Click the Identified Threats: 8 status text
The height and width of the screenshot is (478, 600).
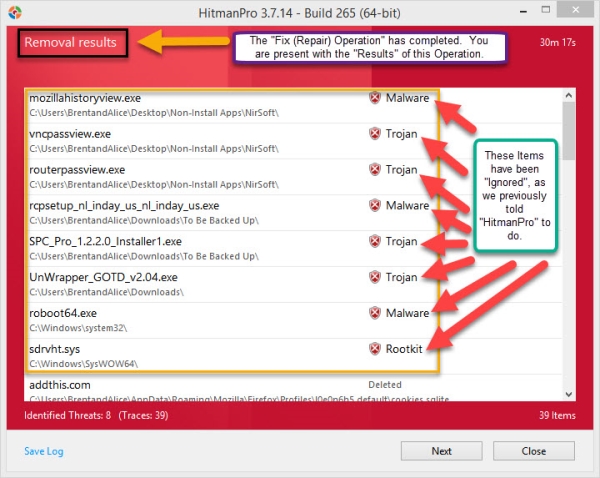coord(68,415)
